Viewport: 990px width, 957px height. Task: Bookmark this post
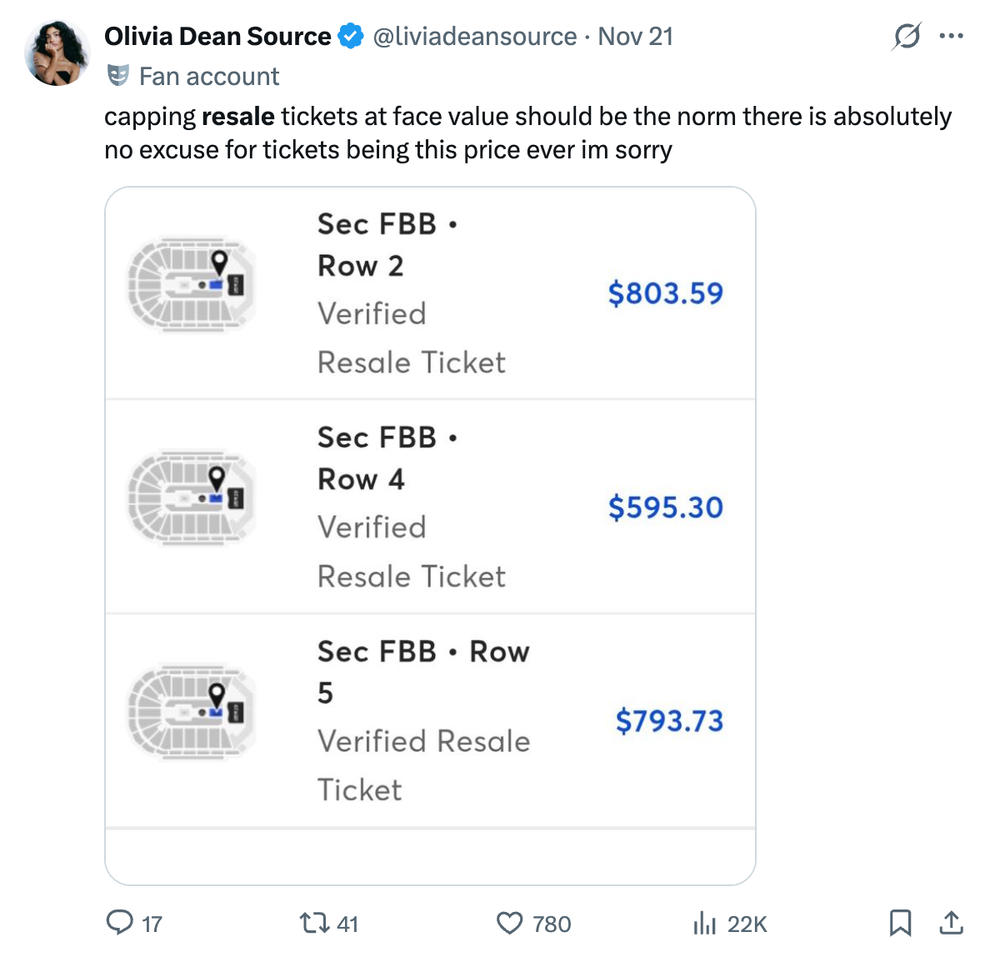897,924
